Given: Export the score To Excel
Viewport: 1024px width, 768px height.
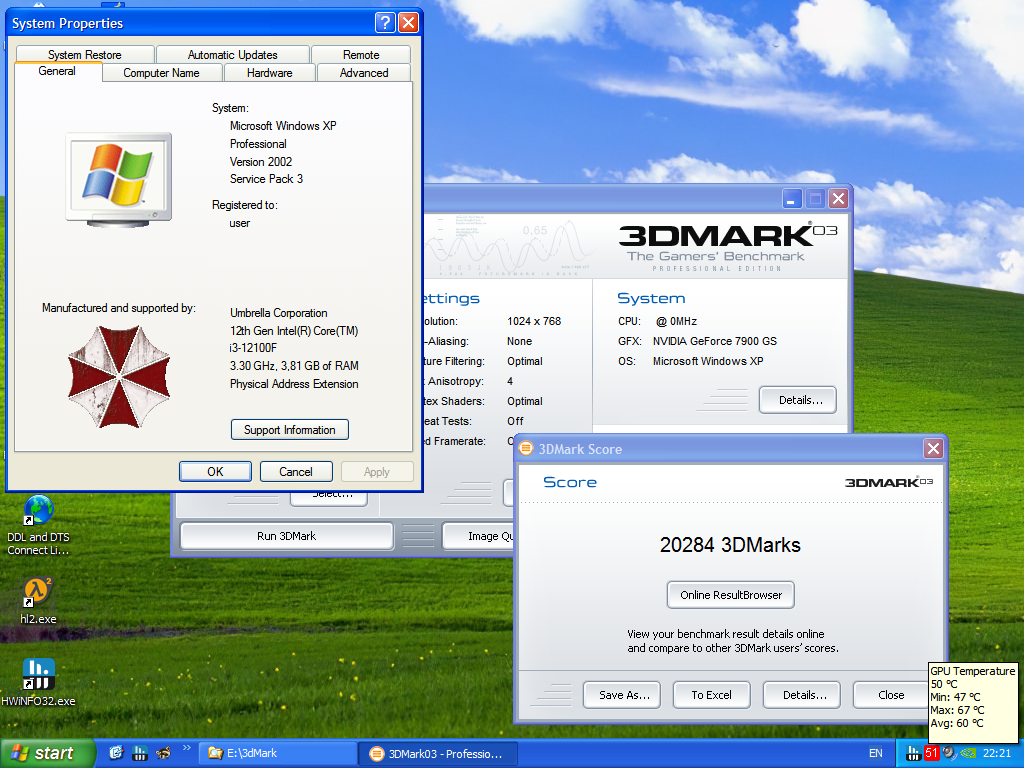Looking at the screenshot, I should (x=712, y=695).
